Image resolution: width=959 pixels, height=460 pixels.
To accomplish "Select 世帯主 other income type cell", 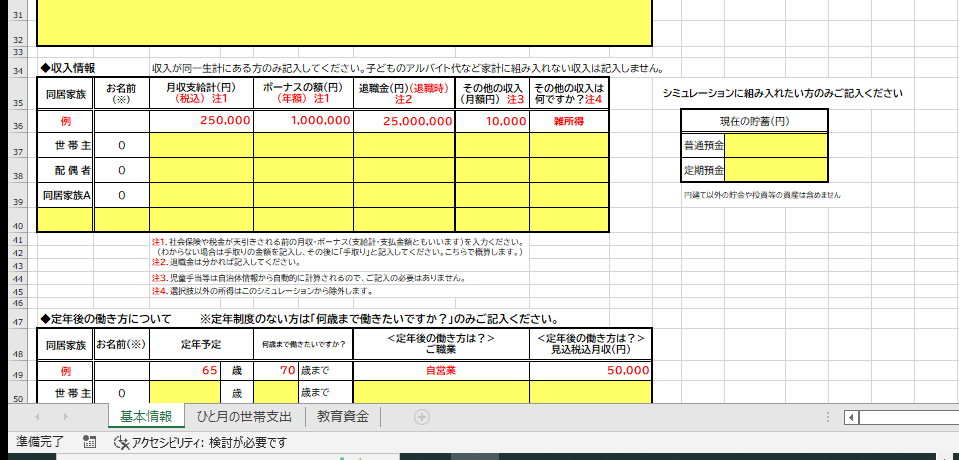I will (569, 146).
